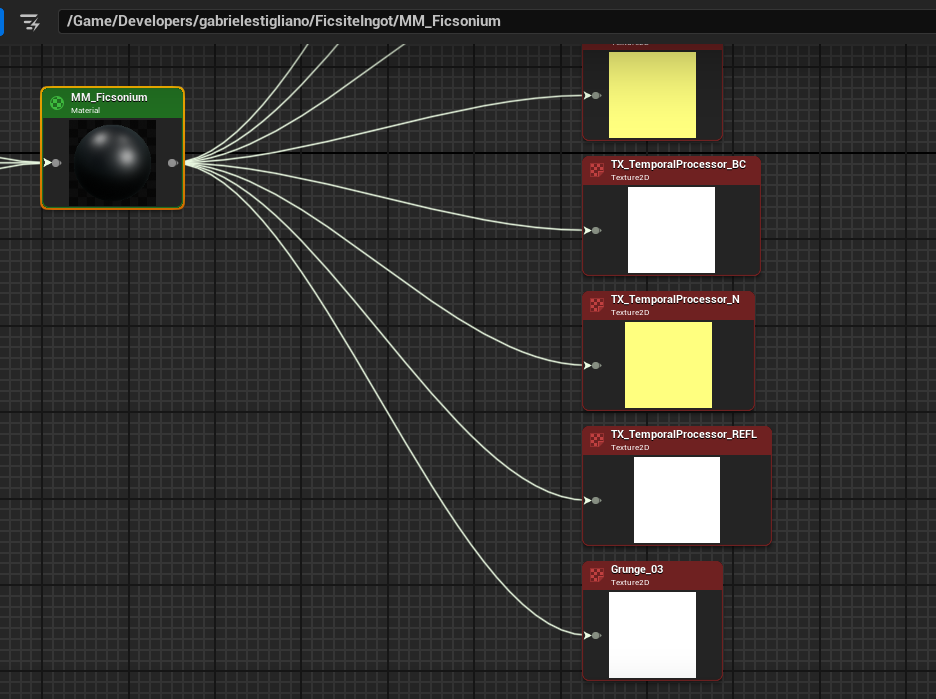Select MM_Ficsonium node title
This screenshot has width=936, height=699.
coord(109,97)
